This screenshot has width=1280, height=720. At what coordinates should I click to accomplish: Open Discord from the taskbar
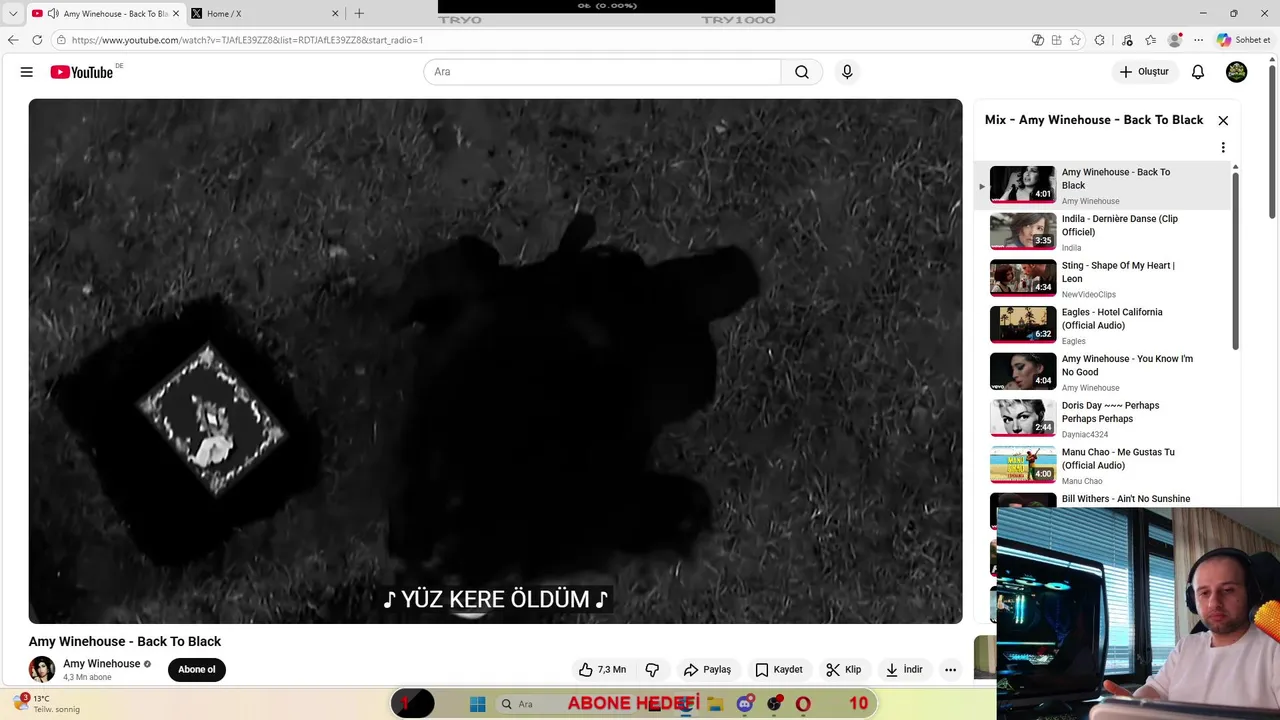[745, 704]
